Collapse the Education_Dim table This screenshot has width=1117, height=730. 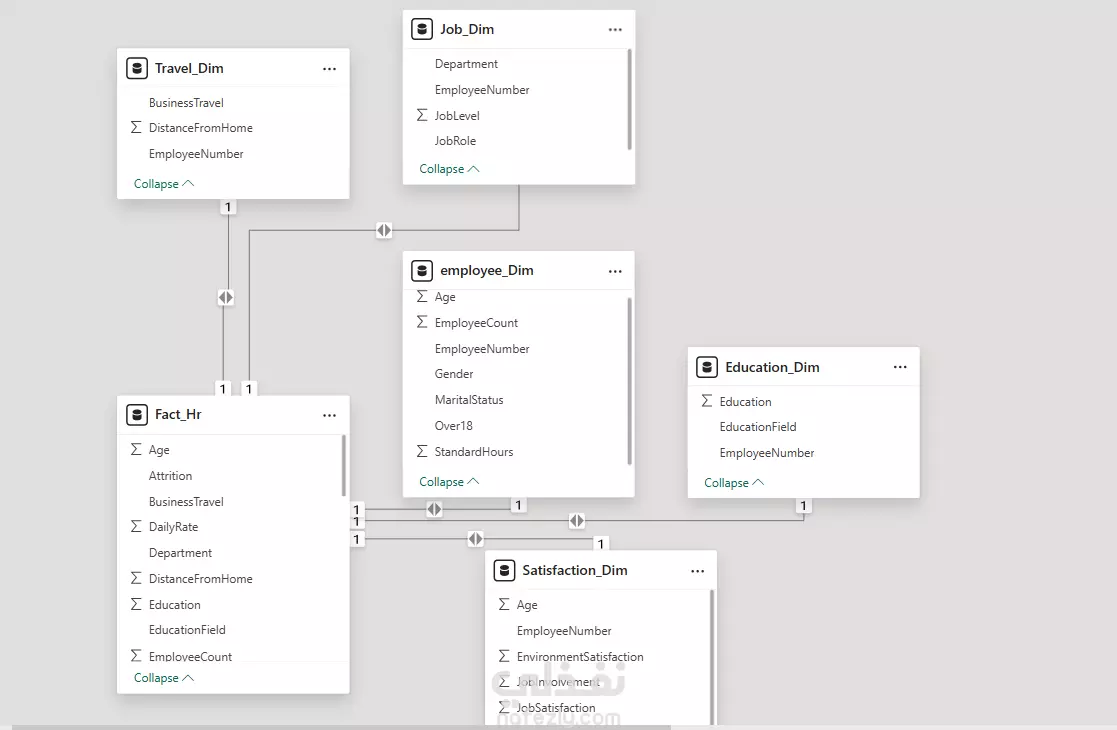[x=734, y=483]
